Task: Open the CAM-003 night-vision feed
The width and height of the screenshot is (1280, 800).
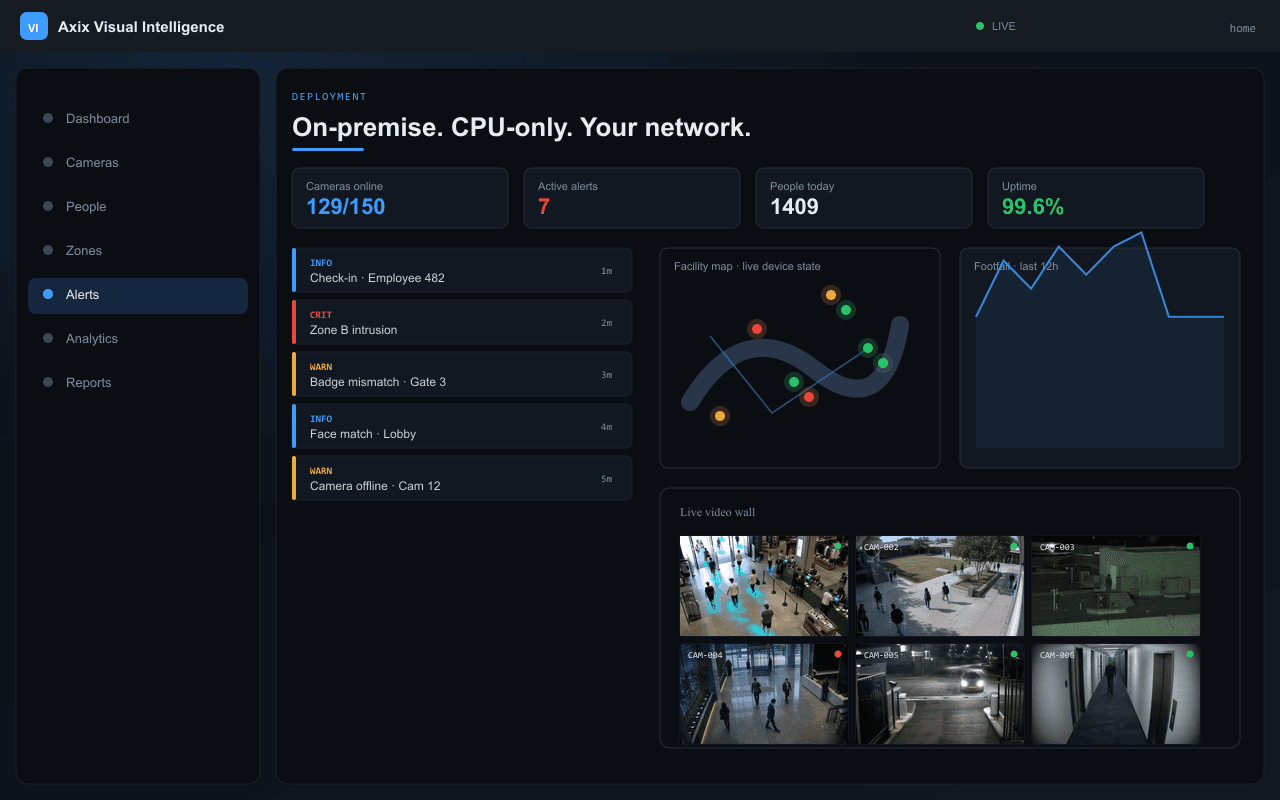Action: [x=1116, y=586]
